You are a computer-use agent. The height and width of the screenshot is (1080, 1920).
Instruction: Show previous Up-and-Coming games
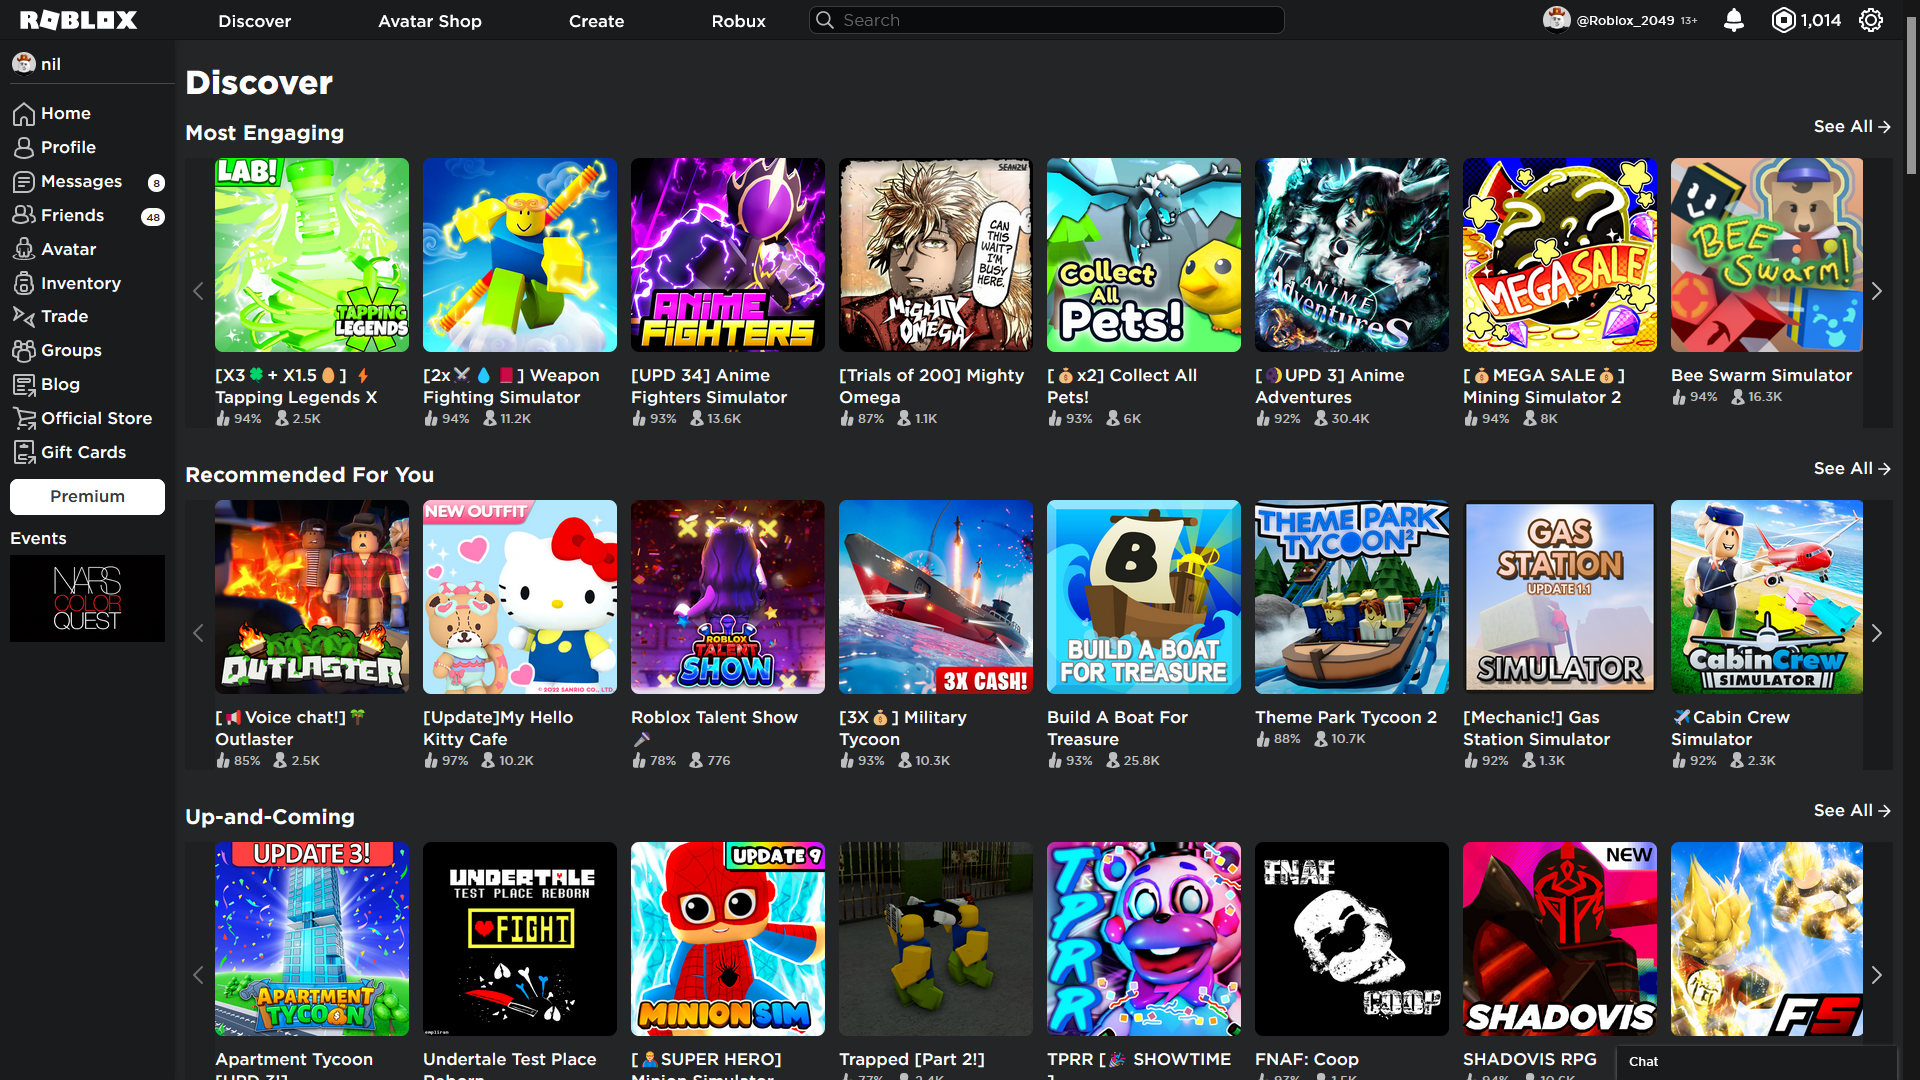tap(198, 975)
